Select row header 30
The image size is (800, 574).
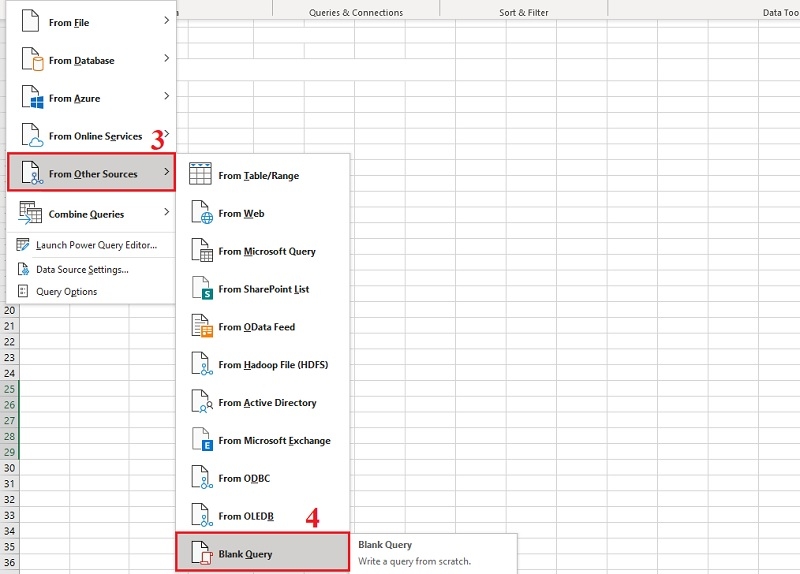(10, 468)
